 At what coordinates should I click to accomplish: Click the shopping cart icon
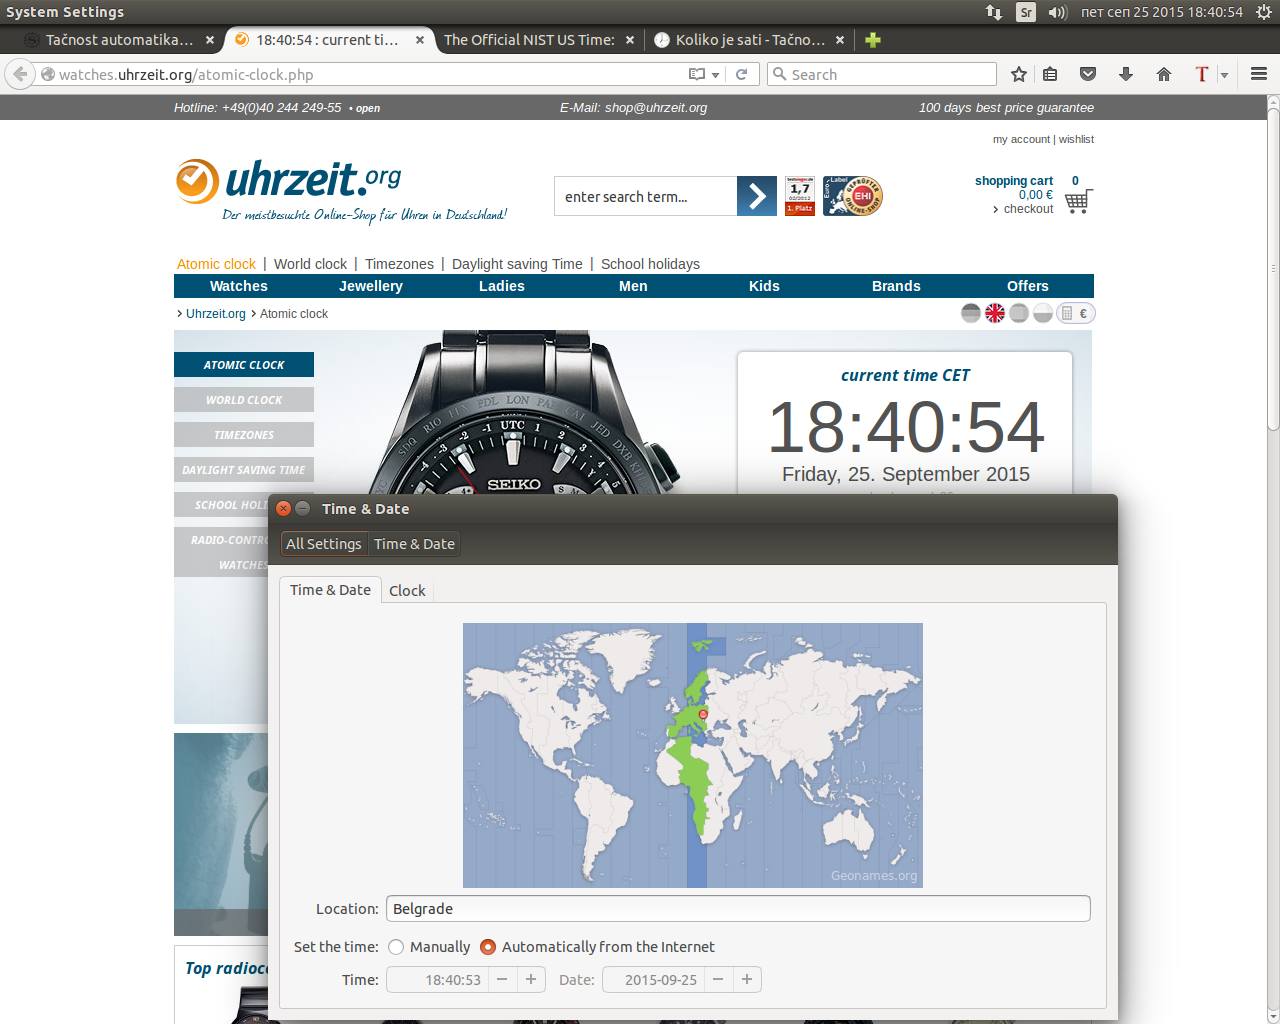1078,201
